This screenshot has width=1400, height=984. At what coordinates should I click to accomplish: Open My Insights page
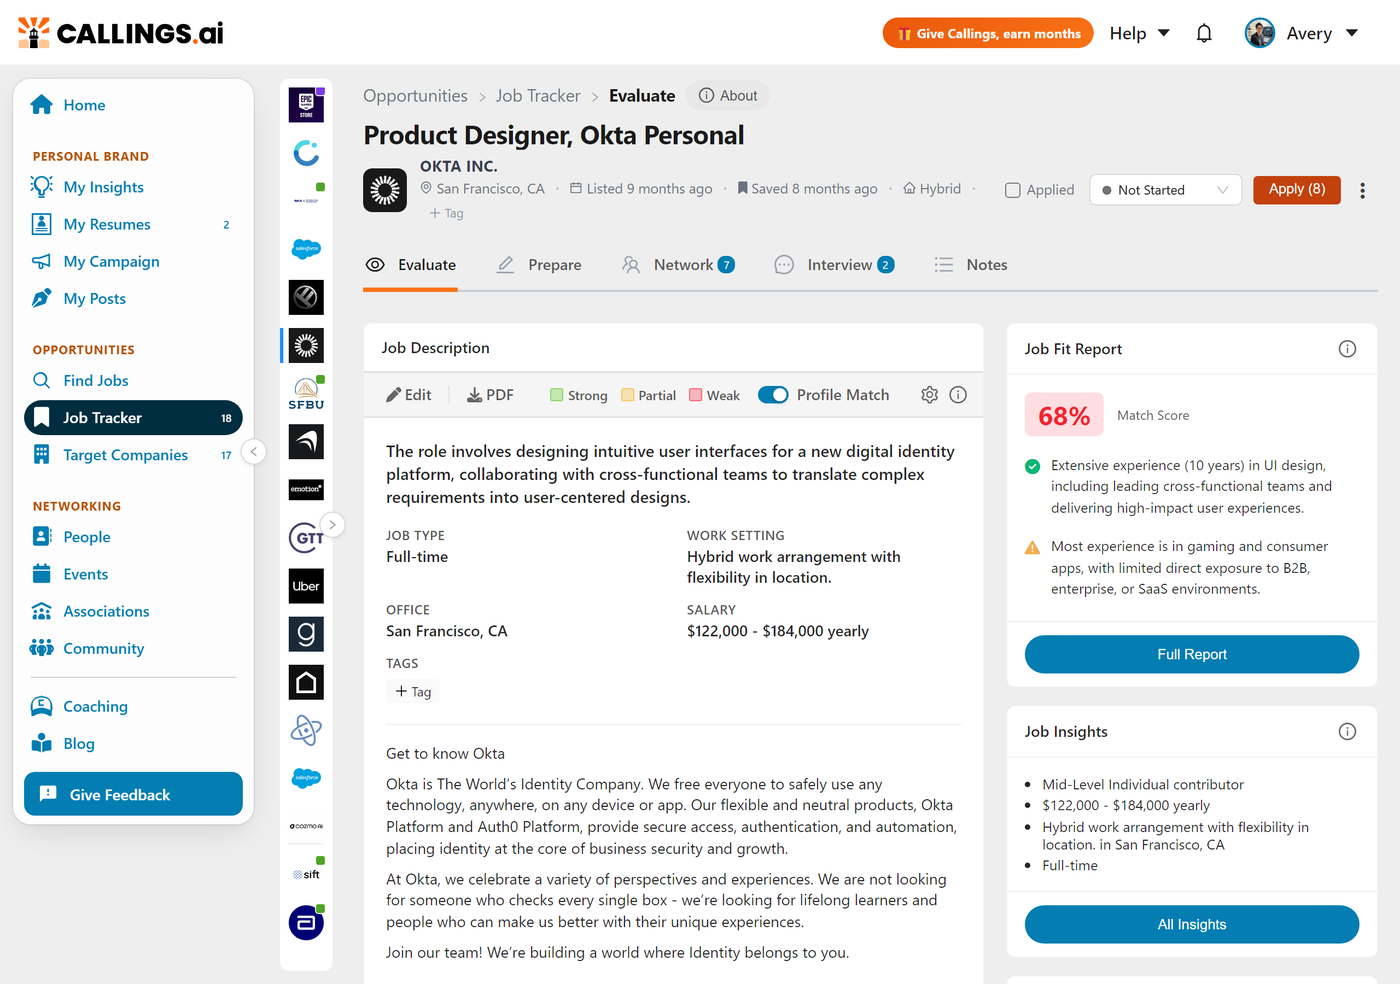[103, 187]
